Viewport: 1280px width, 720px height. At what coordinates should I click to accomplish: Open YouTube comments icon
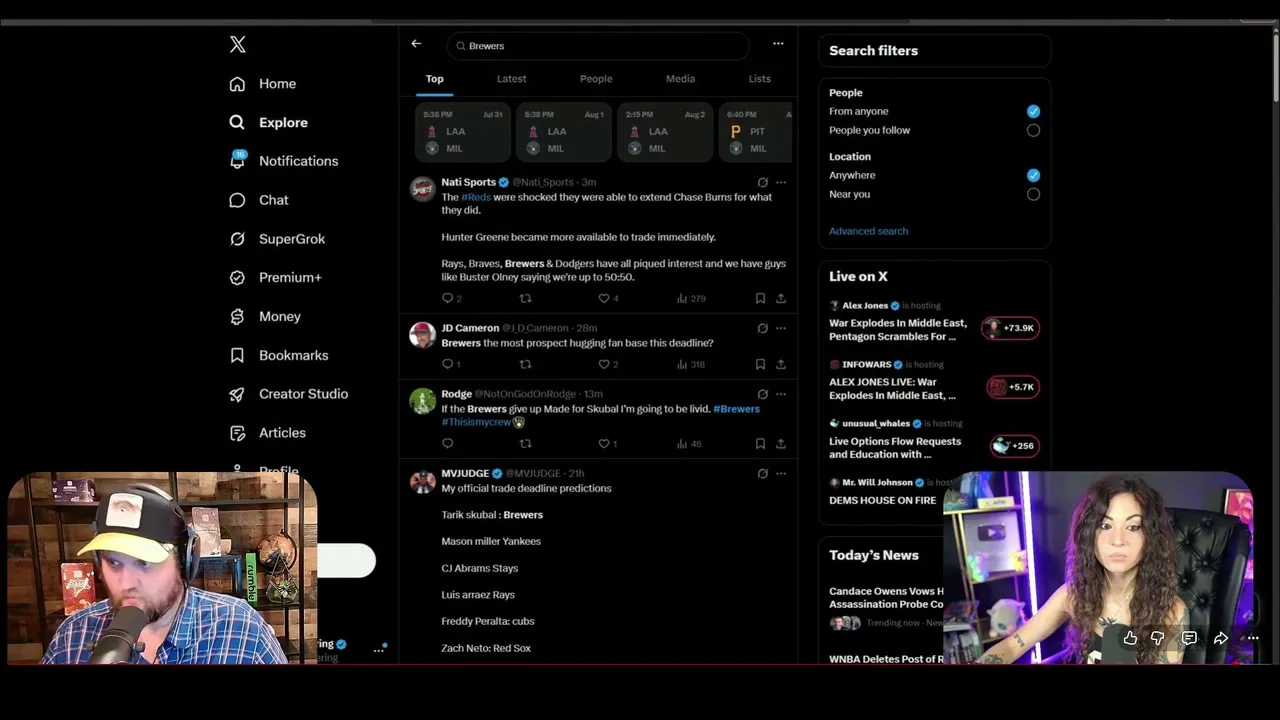coord(1189,638)
